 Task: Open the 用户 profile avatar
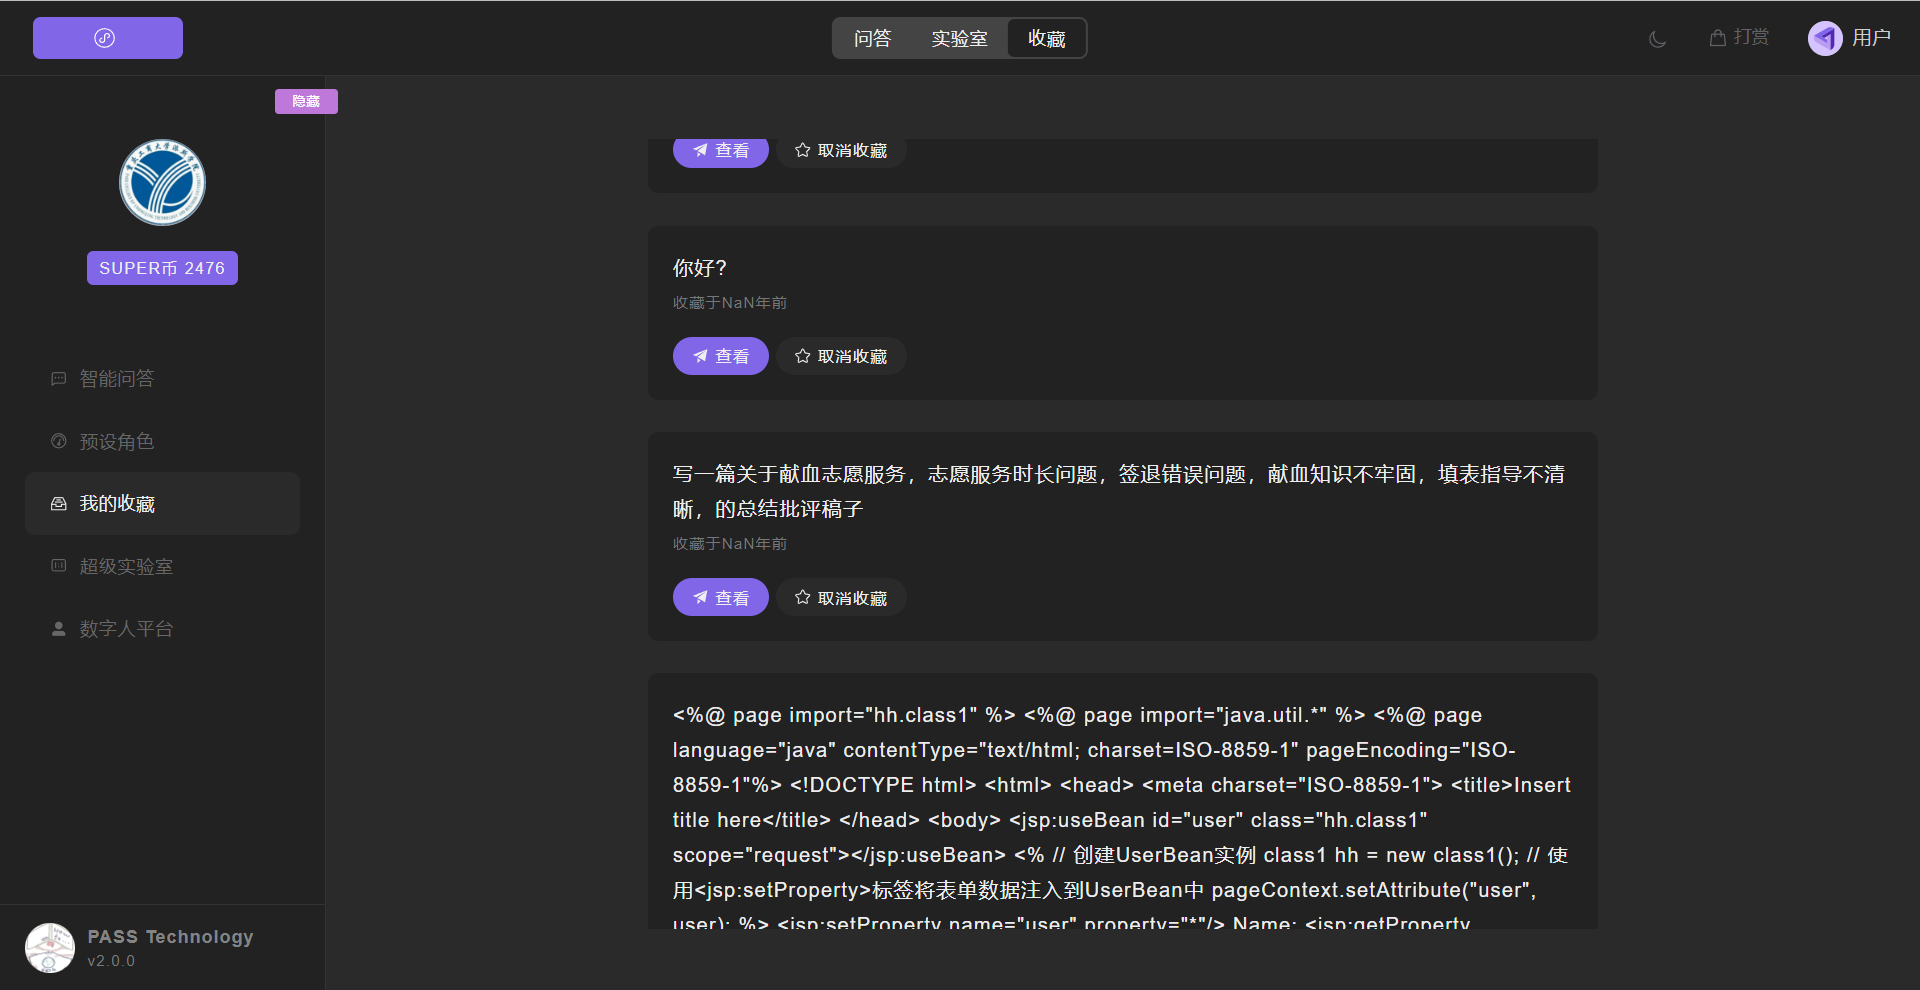point(1825,39)
